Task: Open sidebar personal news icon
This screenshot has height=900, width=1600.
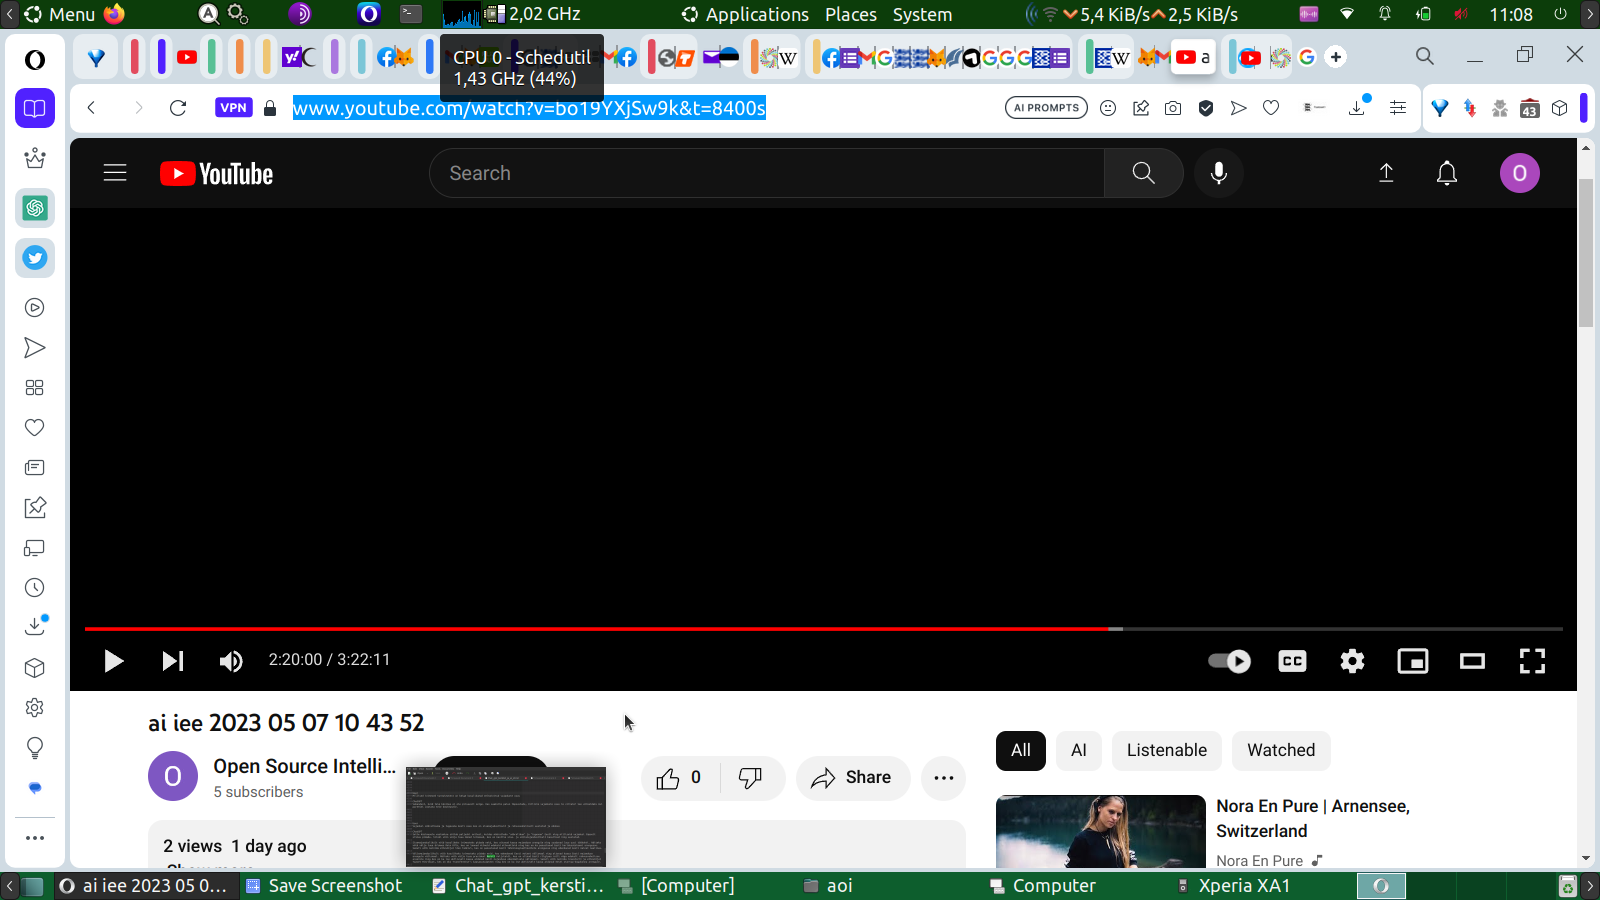Action: pyautogui.click(x=35, y=468)
